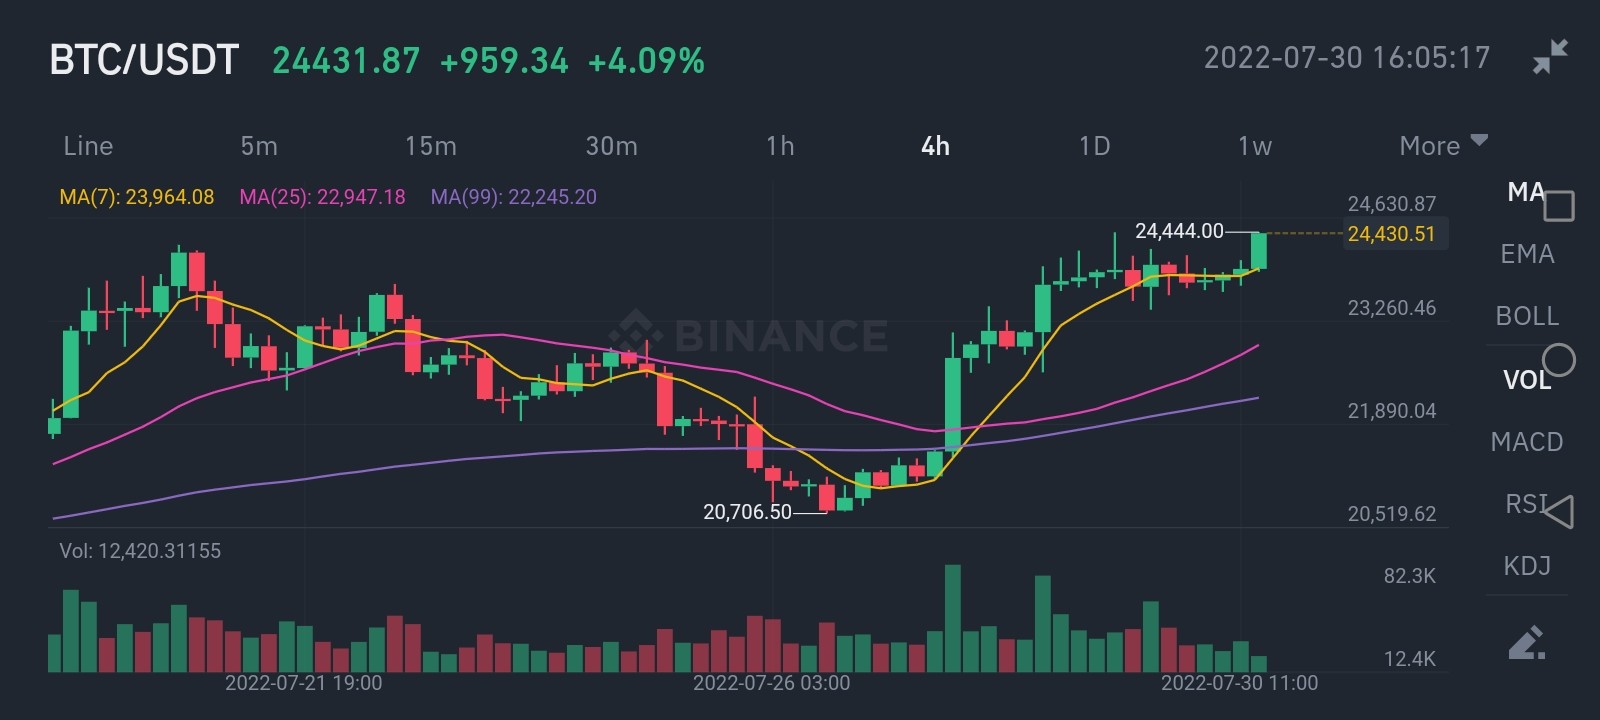Viewport: 1600px width, 720px height.
Task: Tap the Android recent apps square icon
Action: [1559, 207]
